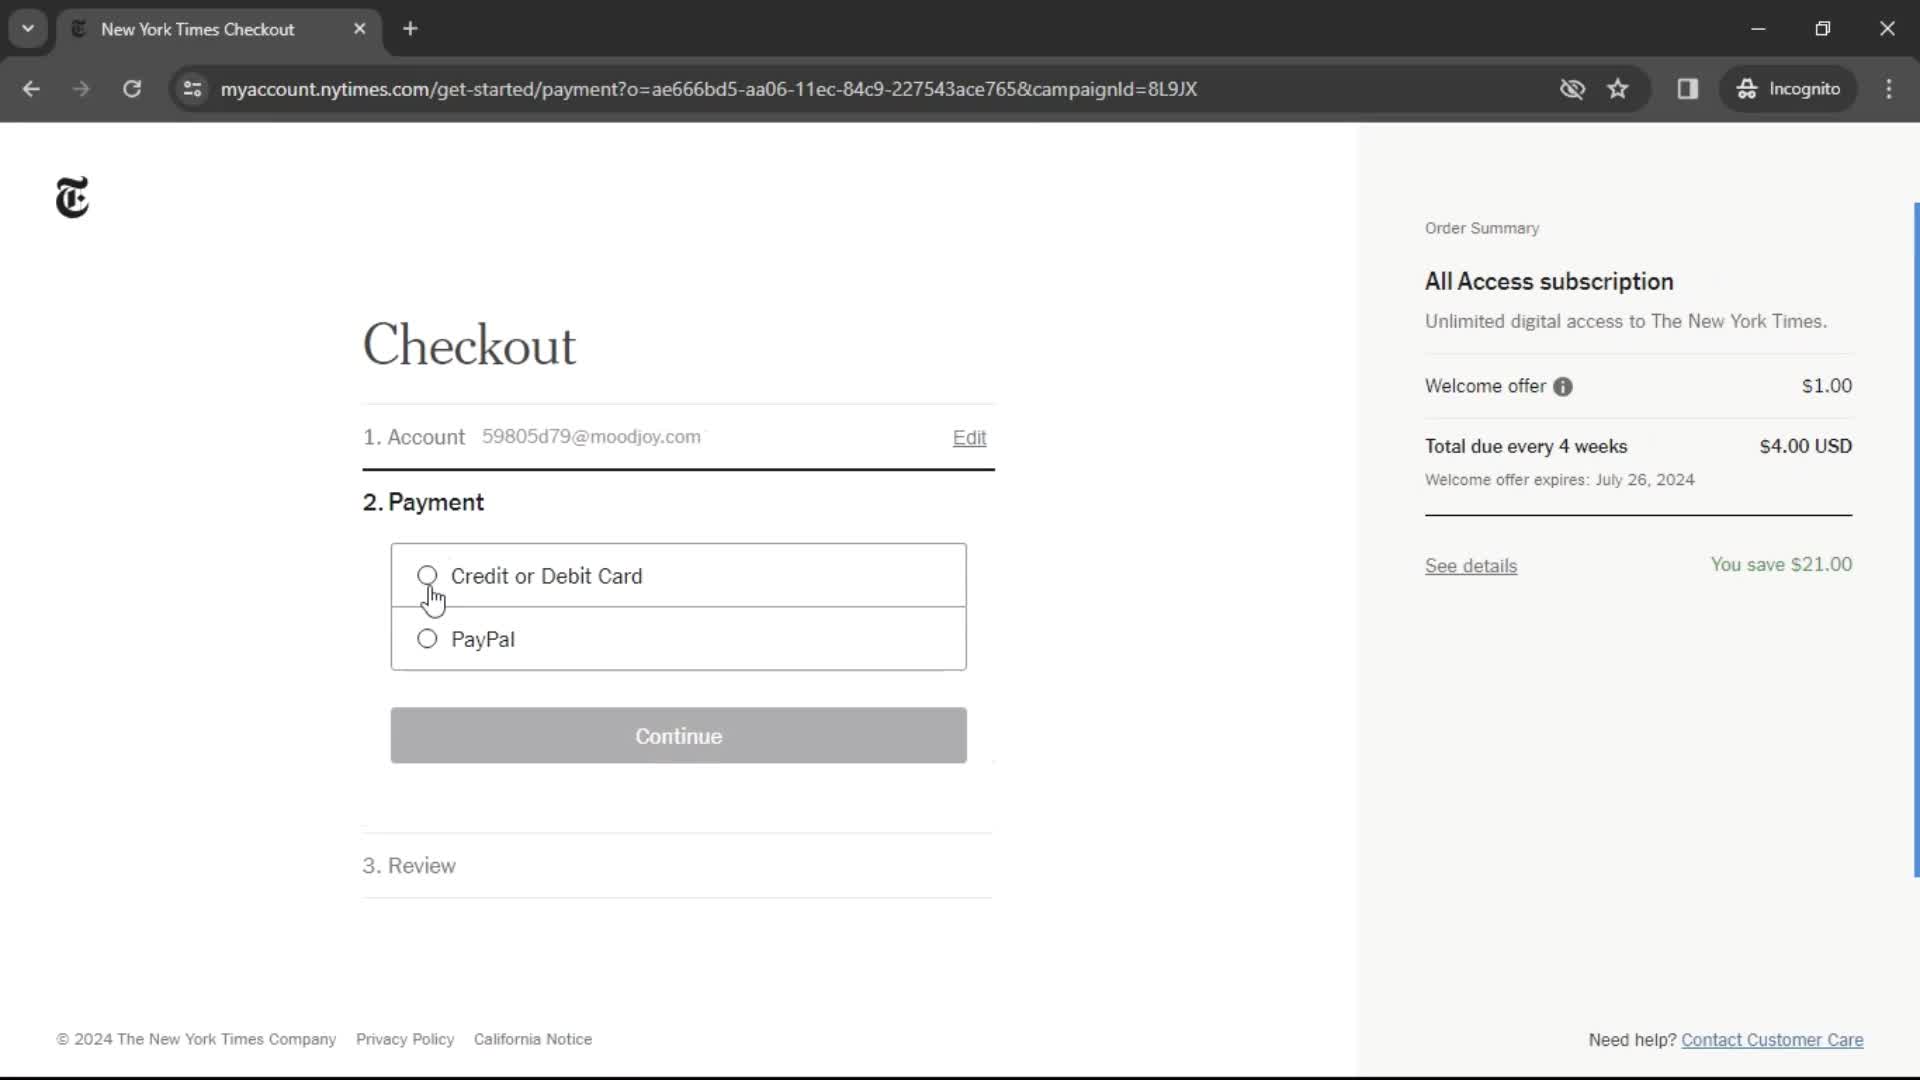
Task: Click the address bar URL
Action: [708, 89]
